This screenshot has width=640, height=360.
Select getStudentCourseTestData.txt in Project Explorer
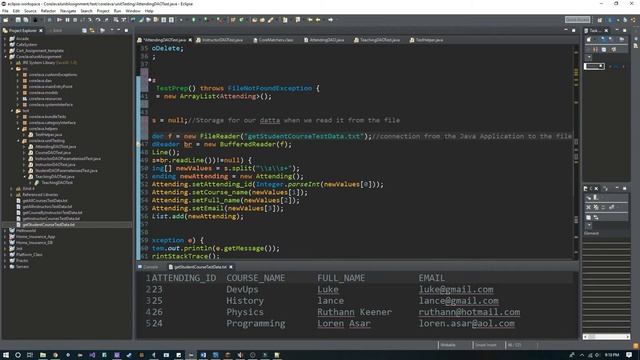pyautogui.click(x=49, y=224)
